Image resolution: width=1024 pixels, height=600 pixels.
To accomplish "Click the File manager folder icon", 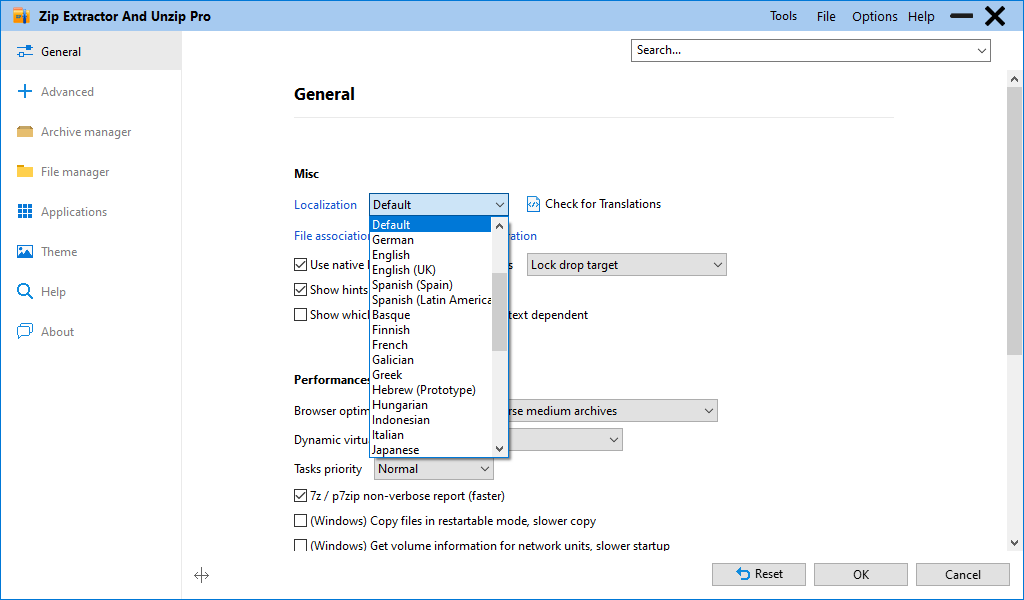I will coord(25,171).
